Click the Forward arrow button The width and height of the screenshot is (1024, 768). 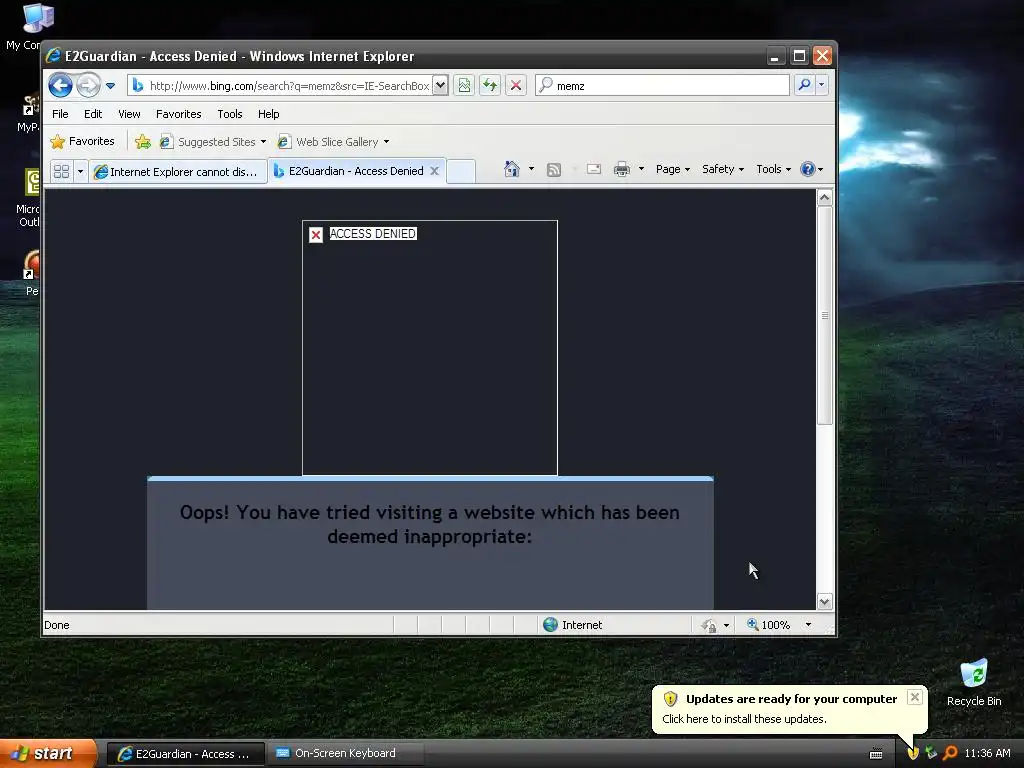click(x=88, y=85)
